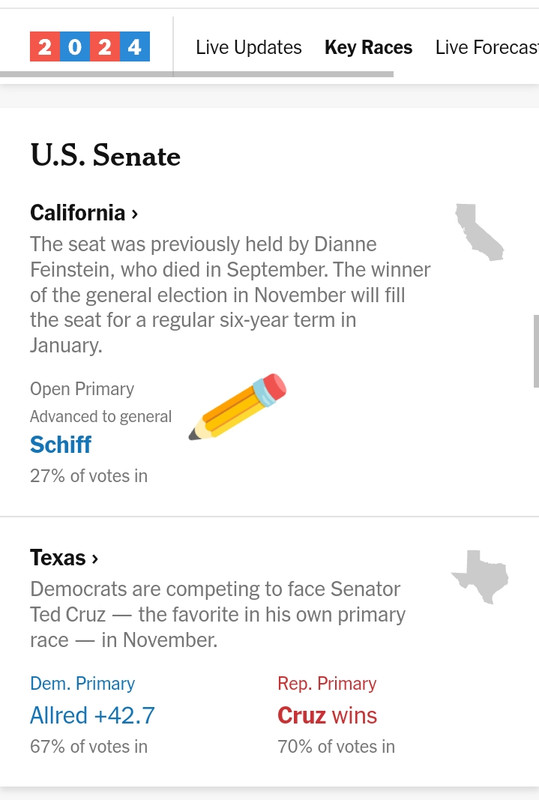
Task: Select the Key Races tab
Action: [369, 47]
